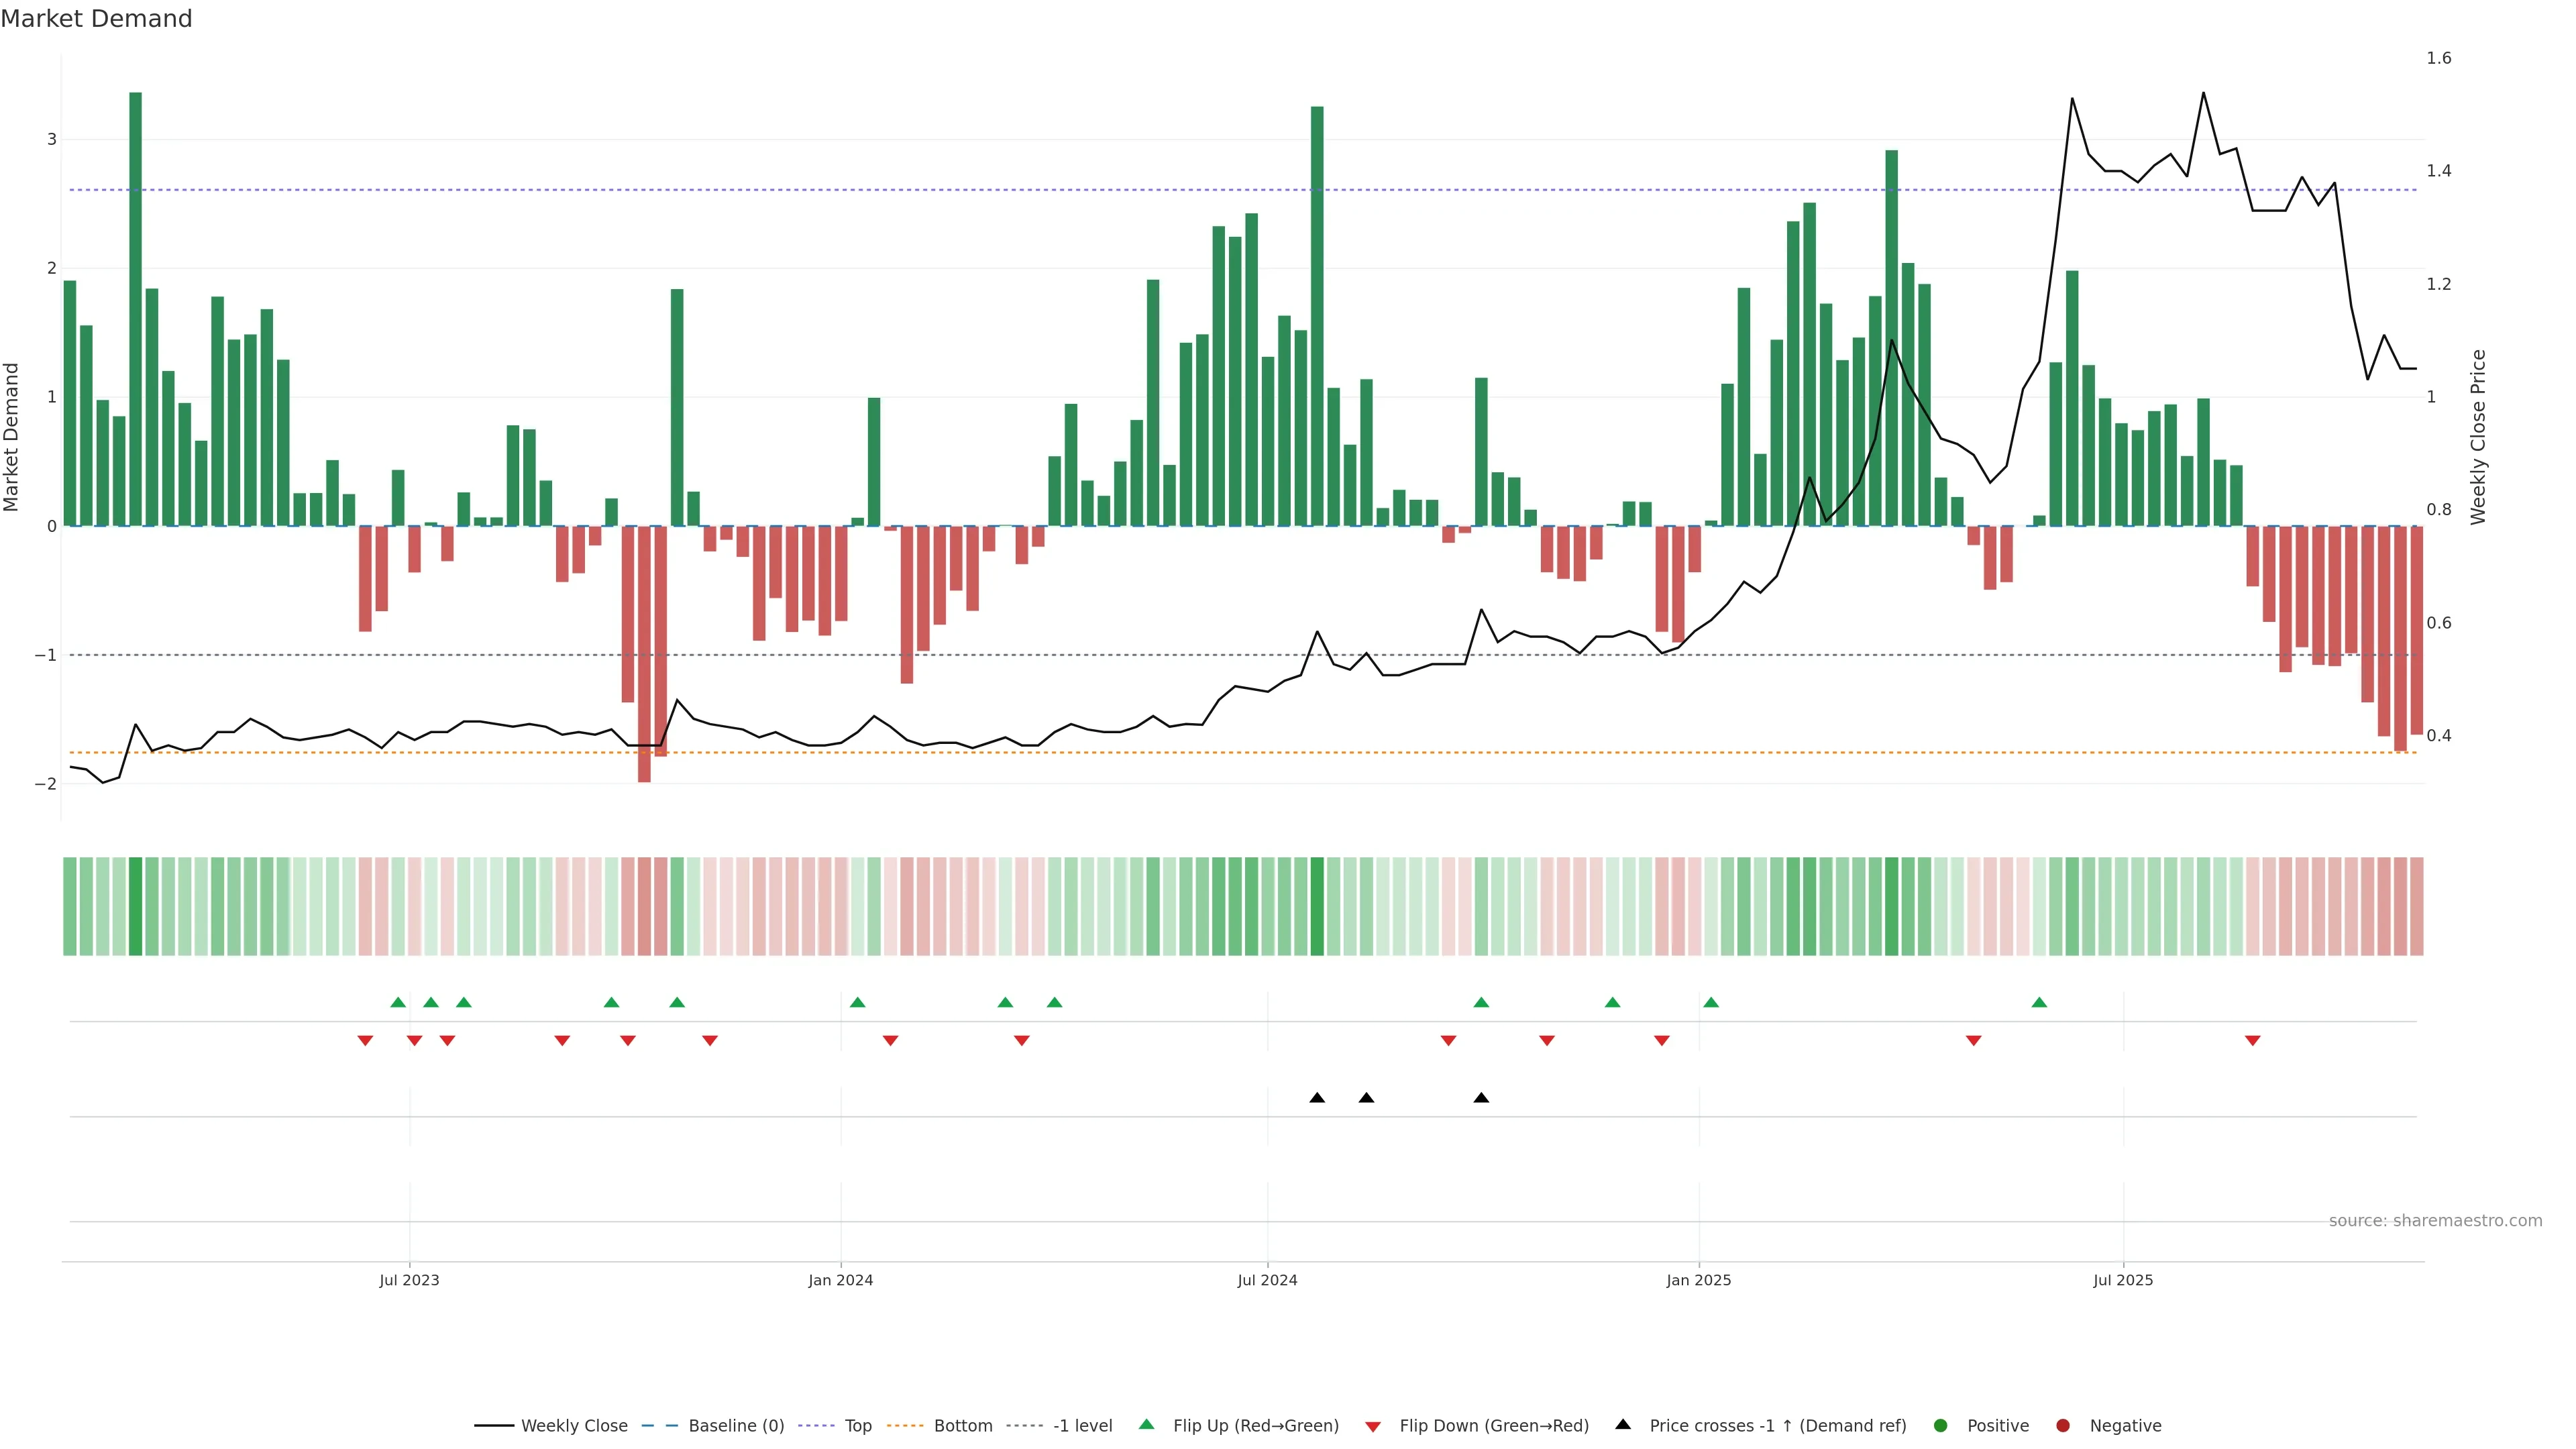Image resolution: width=2576 pixels, height=1449 pixels.
Task: Toggle the -1 level legend item
Action: click(1082, 1426)
